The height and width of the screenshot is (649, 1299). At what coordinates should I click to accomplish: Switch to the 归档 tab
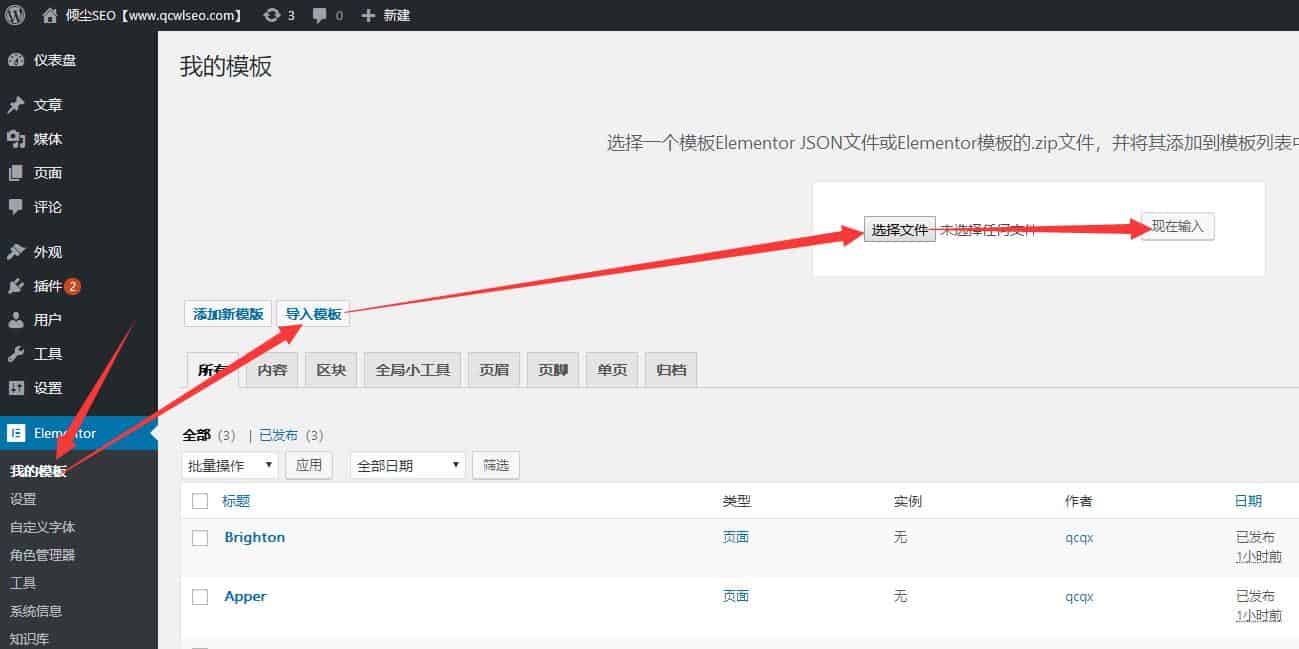point(672,370)
